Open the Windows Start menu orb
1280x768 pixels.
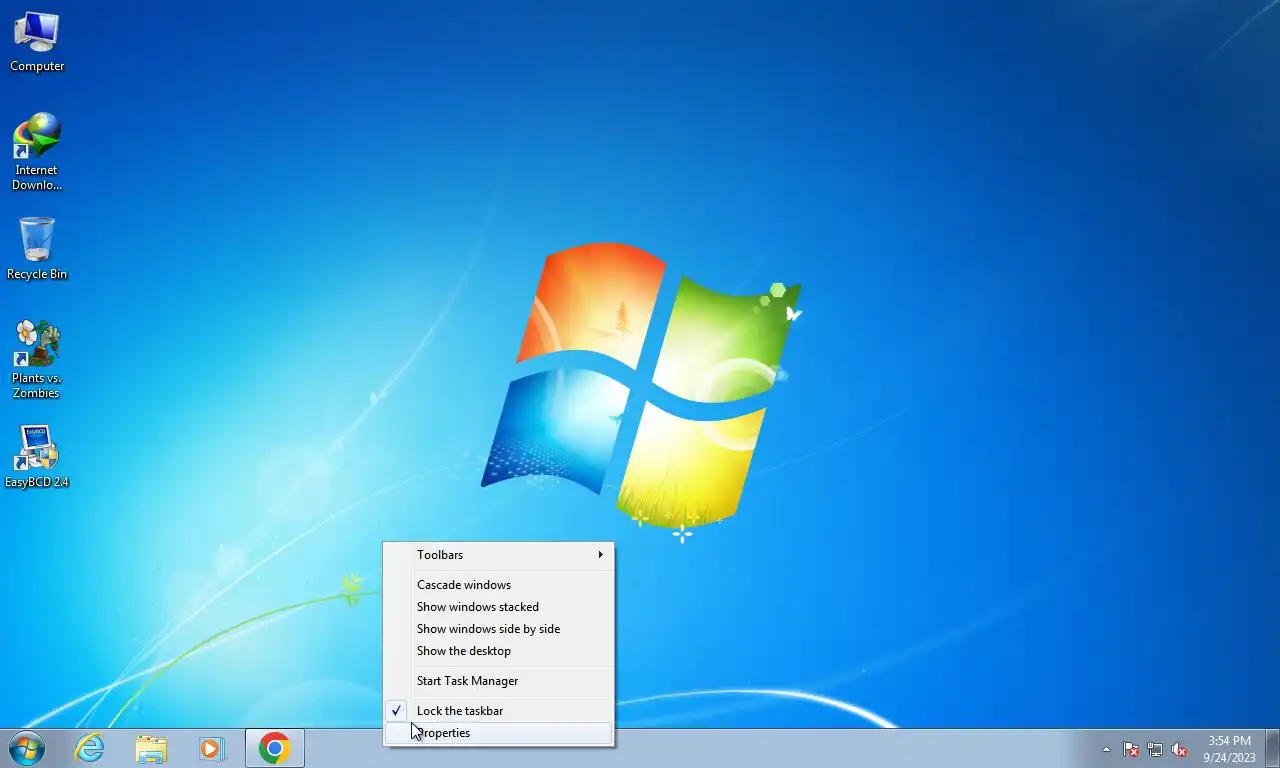click(27, 748)
